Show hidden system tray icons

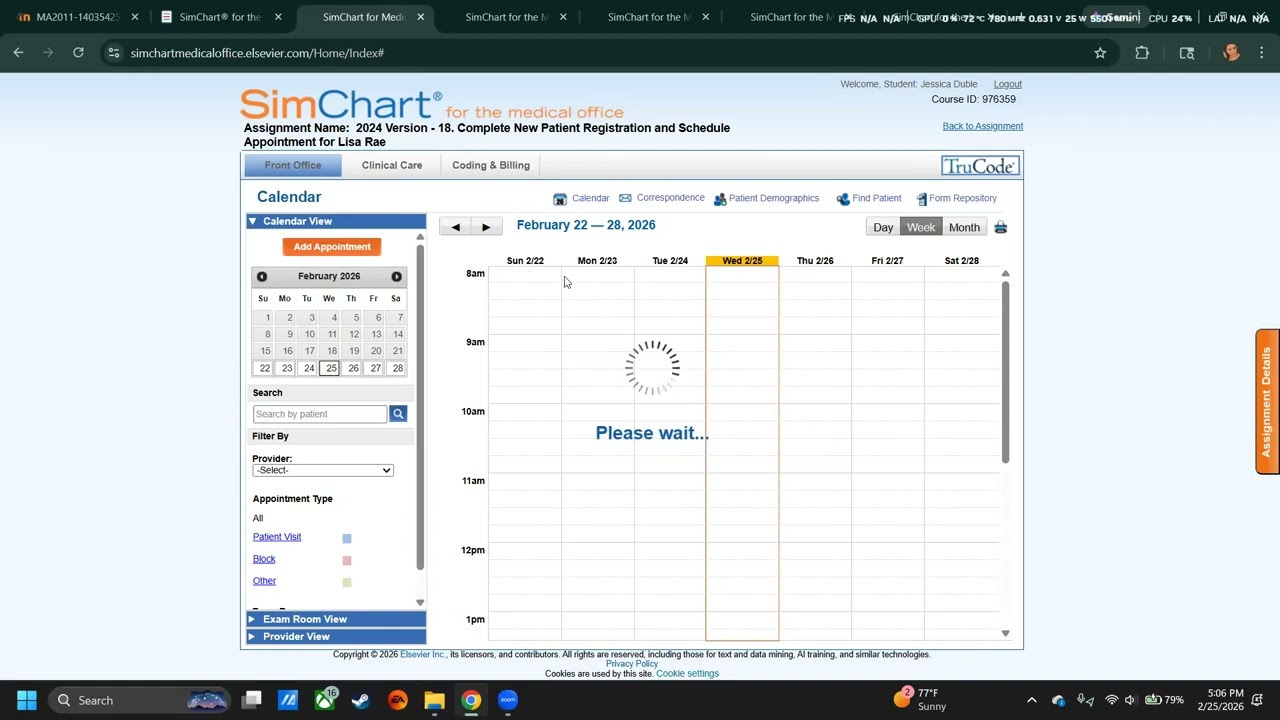[x=1032, y=700]
